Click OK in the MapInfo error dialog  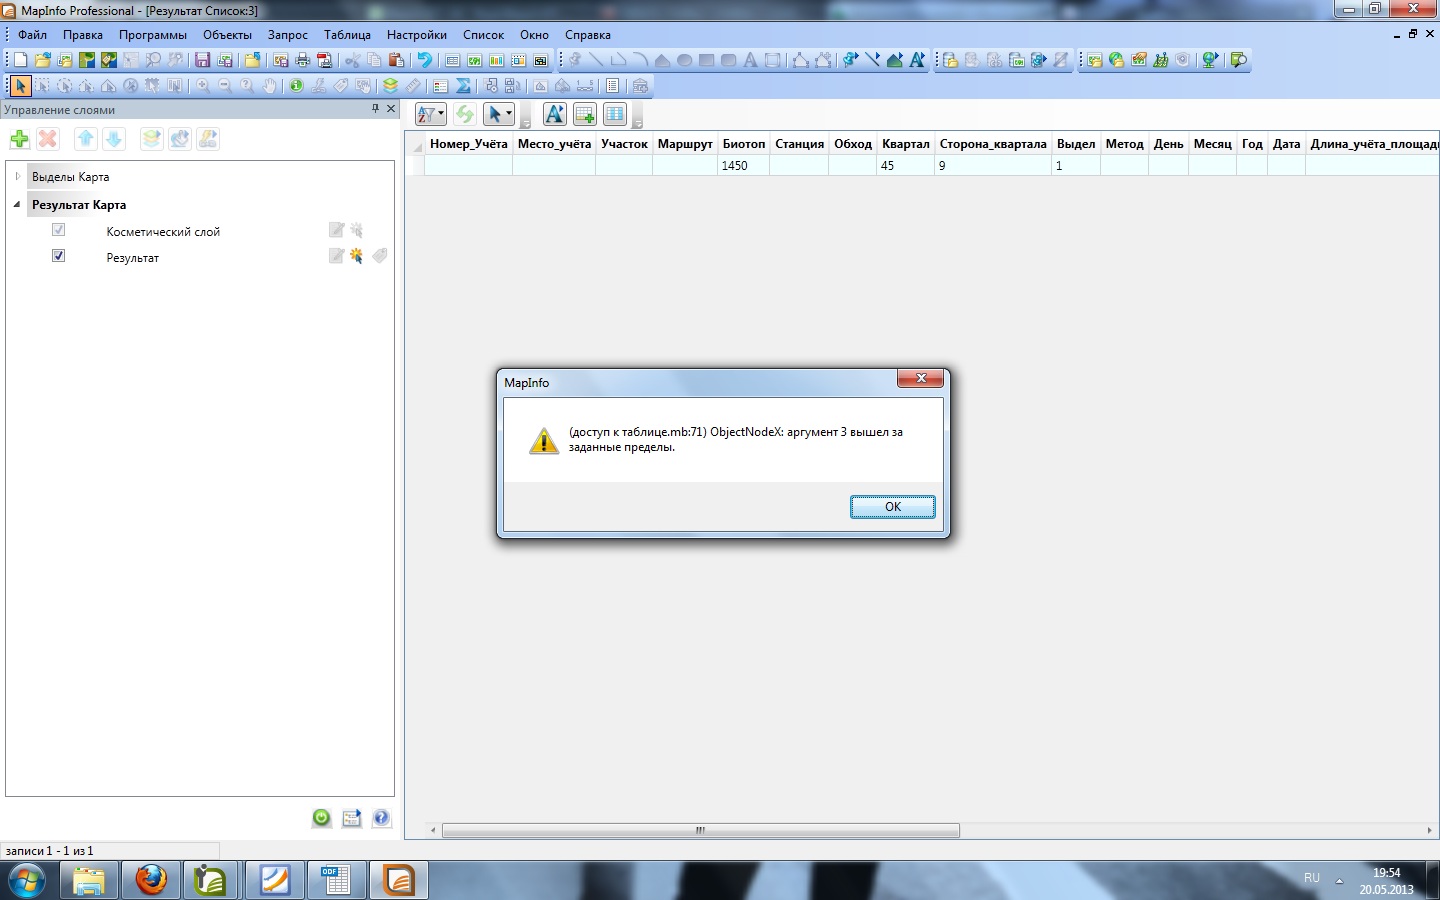coord(893,507)
